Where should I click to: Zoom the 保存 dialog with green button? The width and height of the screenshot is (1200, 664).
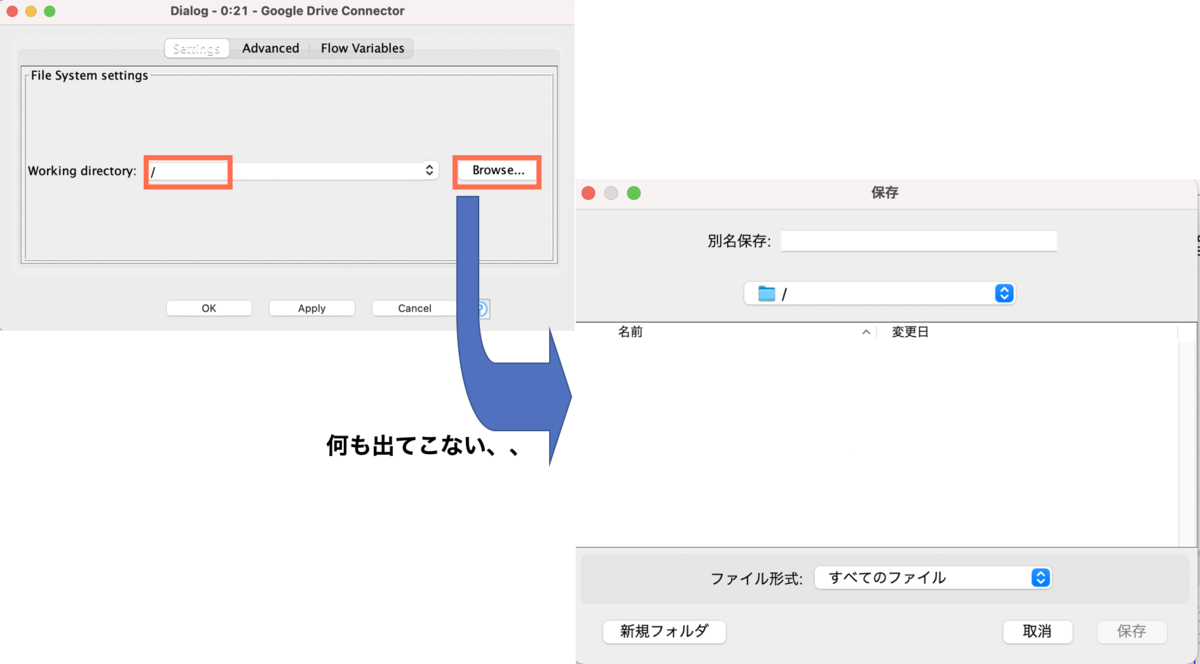click(633, 193)
